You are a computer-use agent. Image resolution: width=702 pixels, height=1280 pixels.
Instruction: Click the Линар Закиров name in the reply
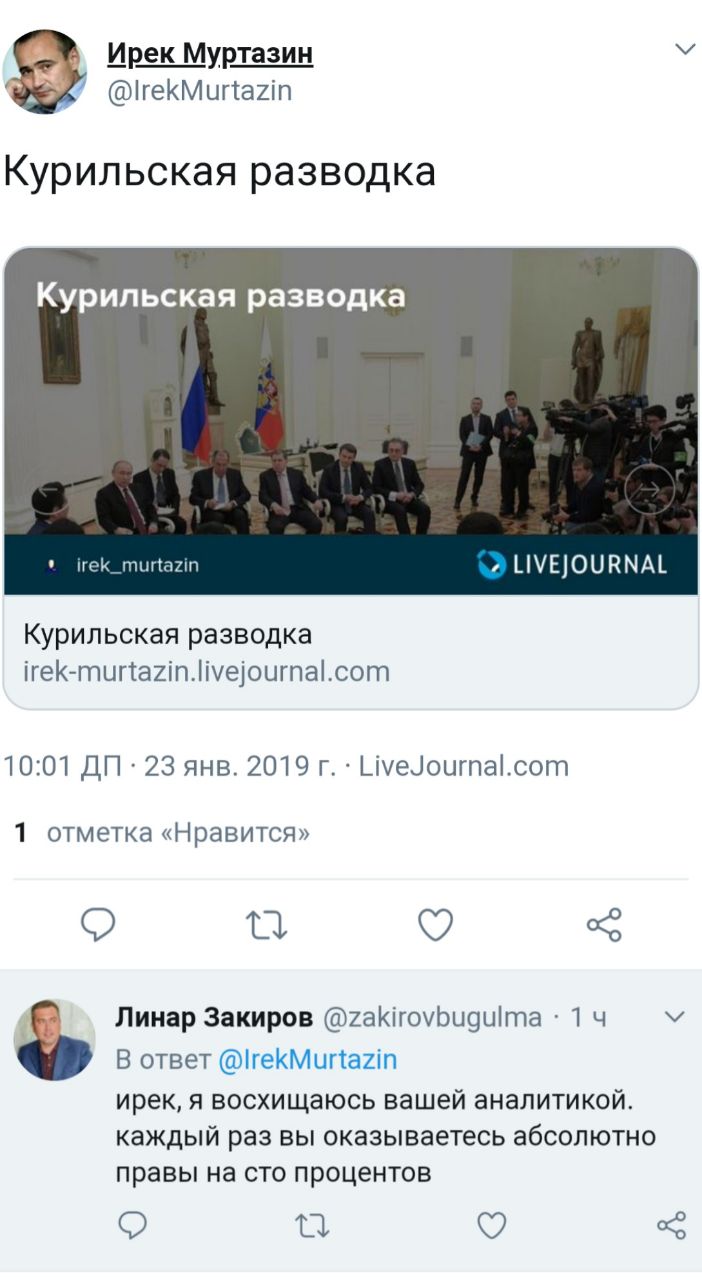click(x=213, y=1018)
